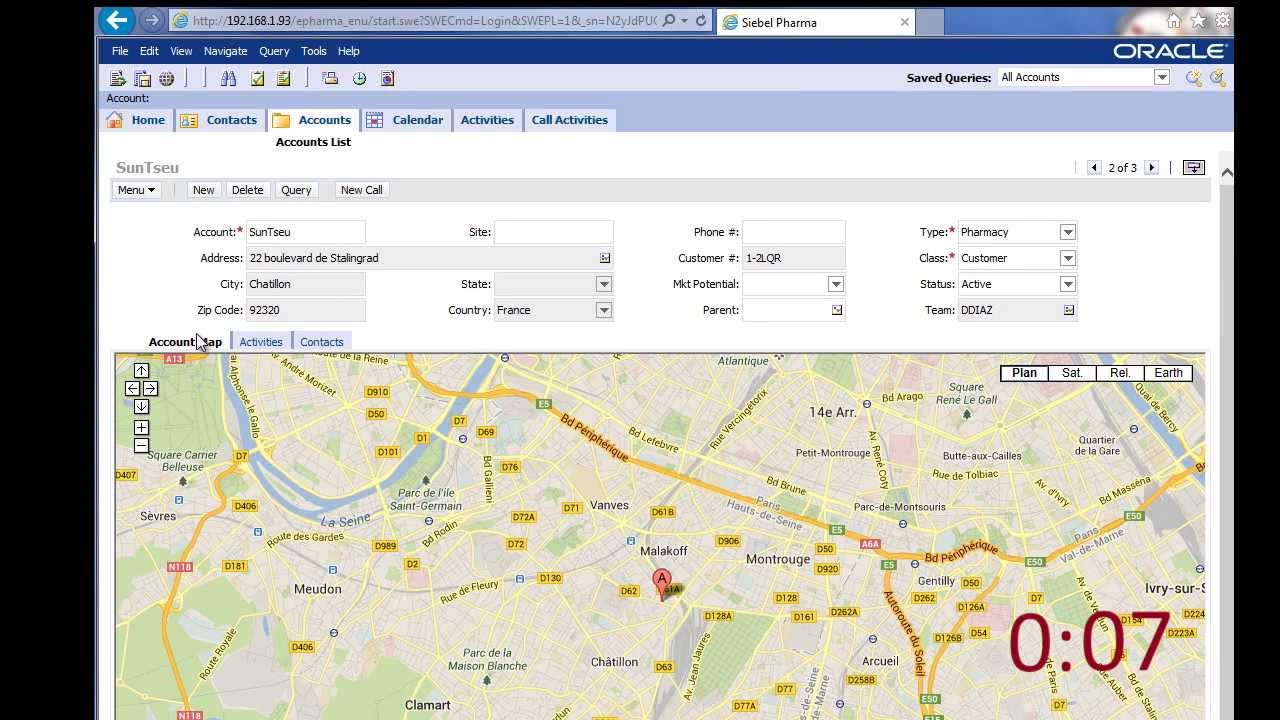This screenshot has width=1280, height=720.
Task: Click the green clock icon in toolbar
Action: 359,78
